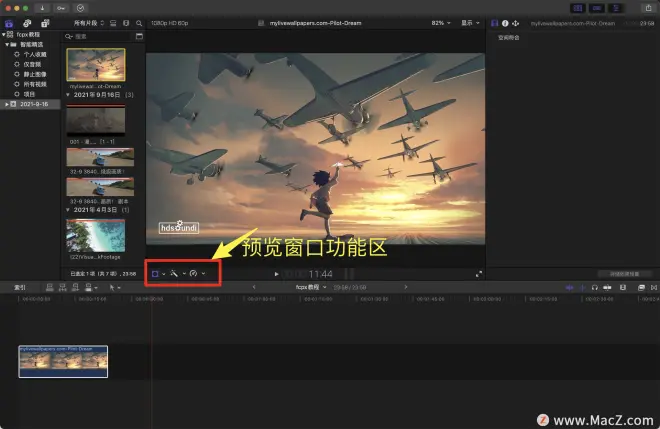Collapse the 智能精选 folder
The width and height of the screenshot is (660, 429).
7,44
